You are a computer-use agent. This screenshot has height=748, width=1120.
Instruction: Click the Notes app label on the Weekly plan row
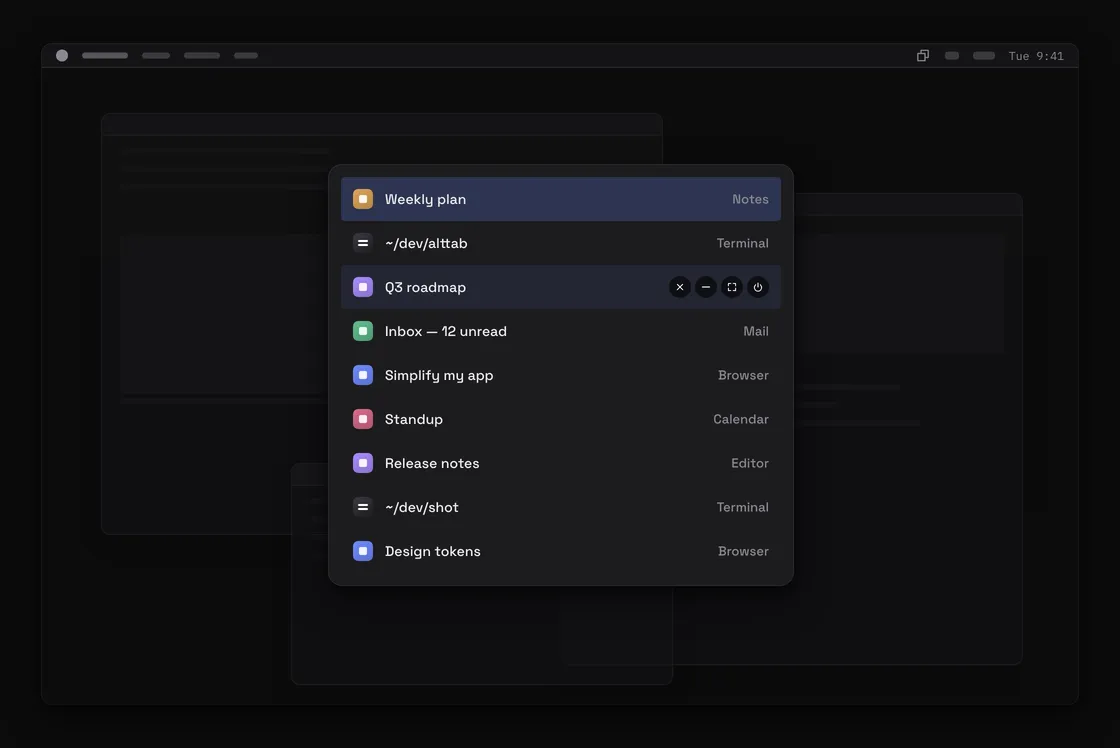click(x=750, y=199)
